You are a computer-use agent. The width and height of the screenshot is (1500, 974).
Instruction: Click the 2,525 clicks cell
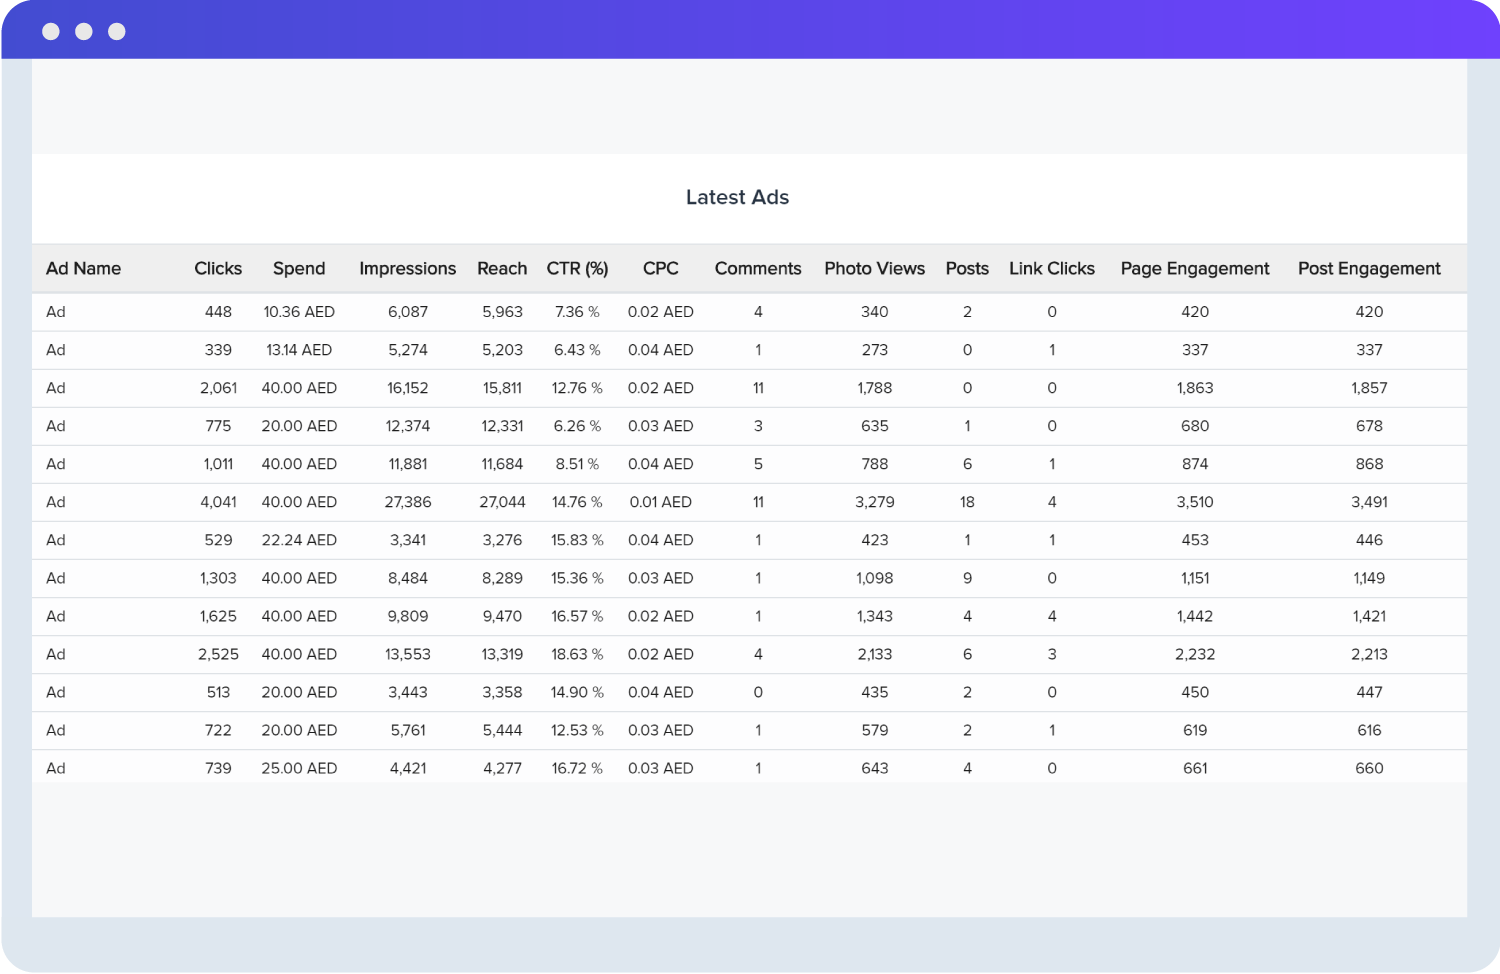(218, 654)
